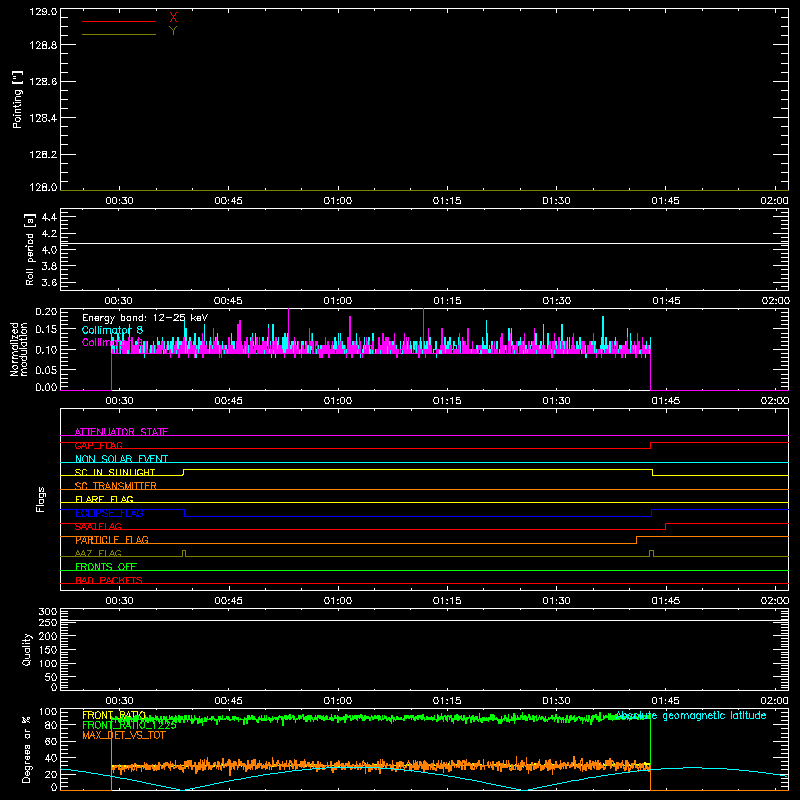The height and width of the screenshot is (800, 800).
Task: Click 01:15 time label under modulation plot
Action: 447,401
